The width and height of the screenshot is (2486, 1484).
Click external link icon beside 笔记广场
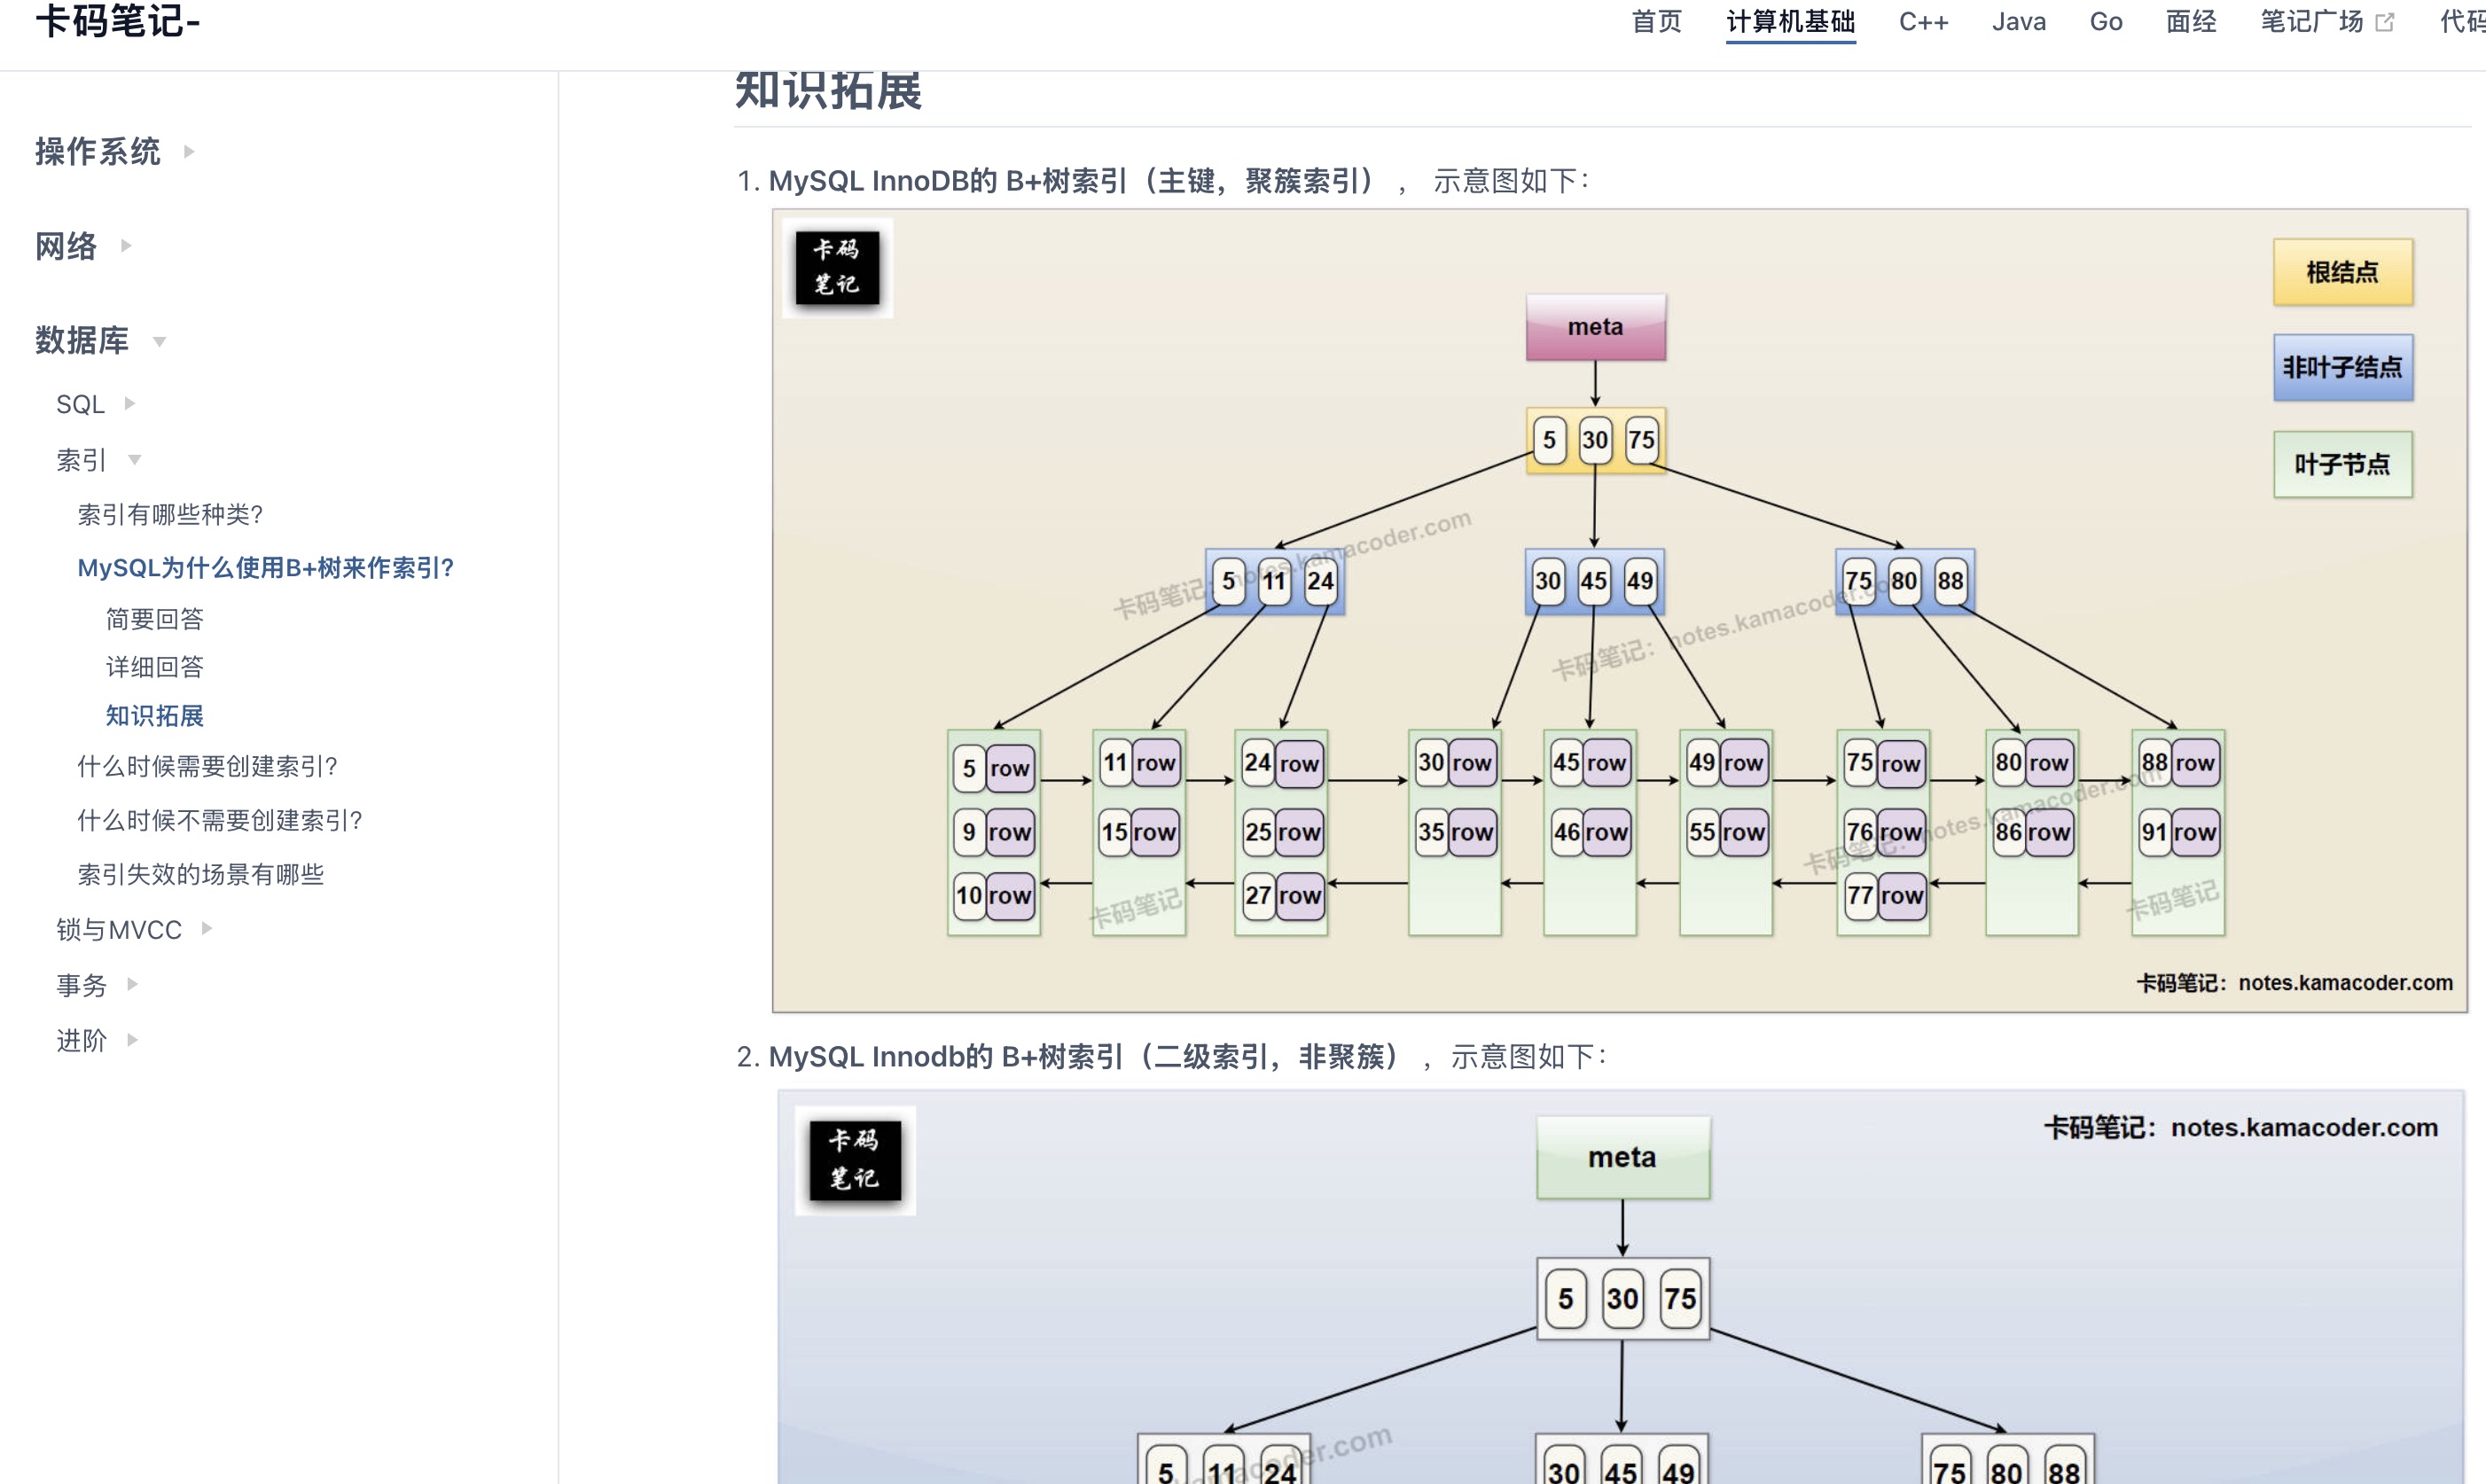(x=2385, y=22)
